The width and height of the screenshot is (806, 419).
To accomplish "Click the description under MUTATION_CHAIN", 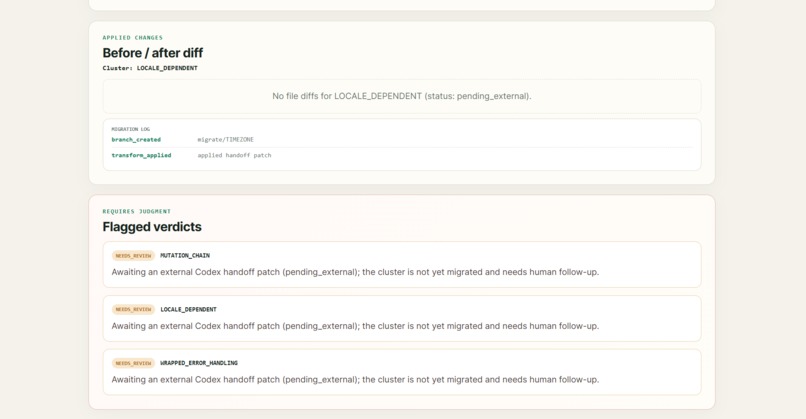I will coord(355,272).
